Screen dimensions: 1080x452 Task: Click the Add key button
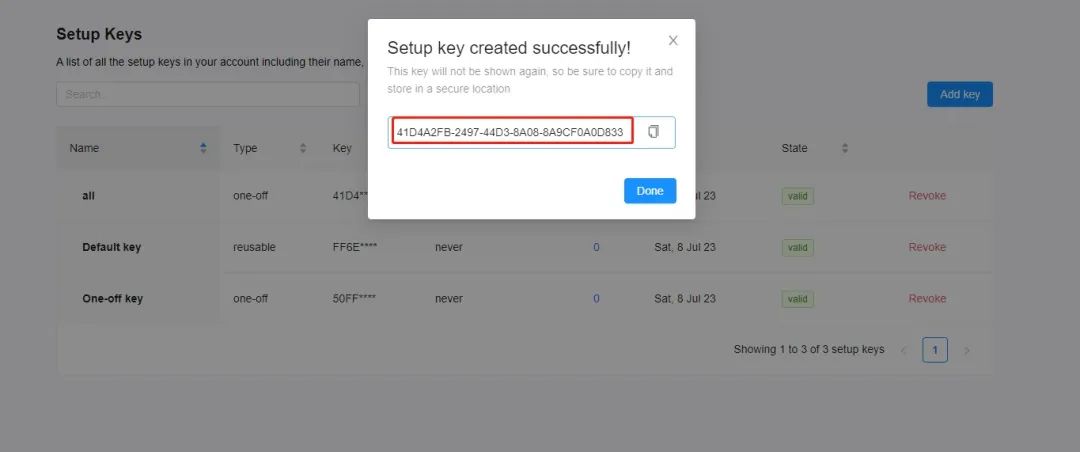[x=959, y=94]
